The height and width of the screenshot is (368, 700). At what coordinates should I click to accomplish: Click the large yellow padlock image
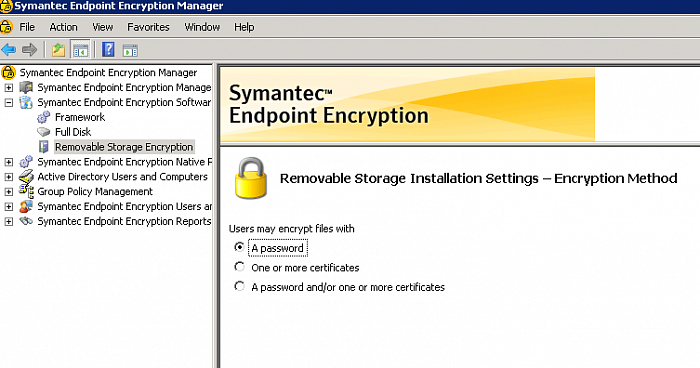pyautogui.click(x=251, y=178)
